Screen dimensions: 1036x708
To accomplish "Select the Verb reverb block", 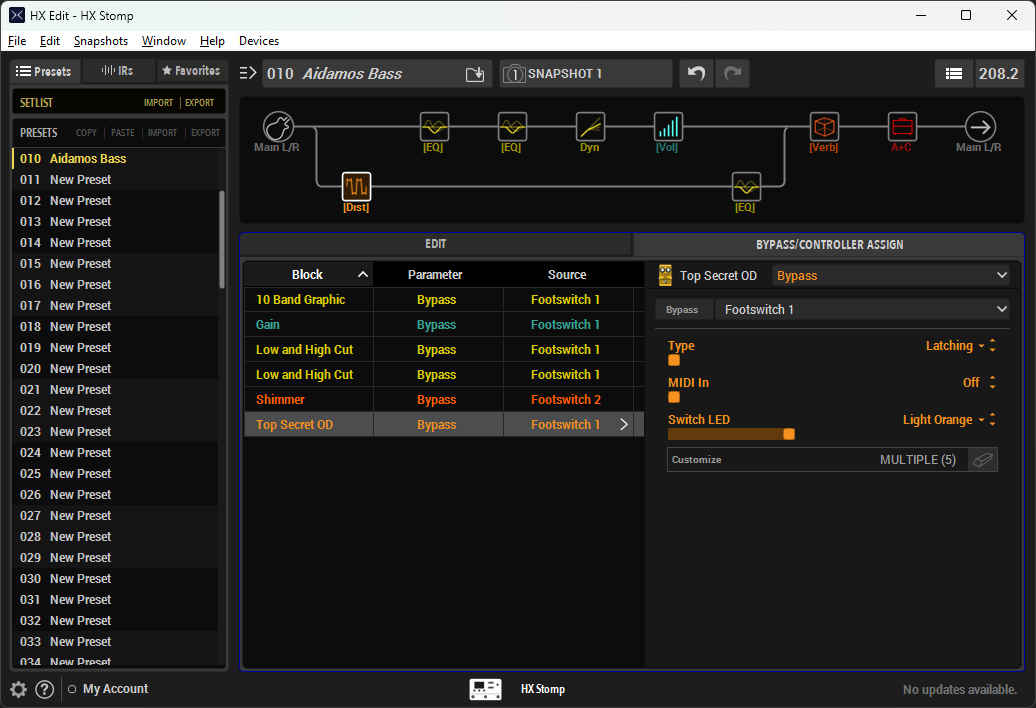I will coord(824,127).
